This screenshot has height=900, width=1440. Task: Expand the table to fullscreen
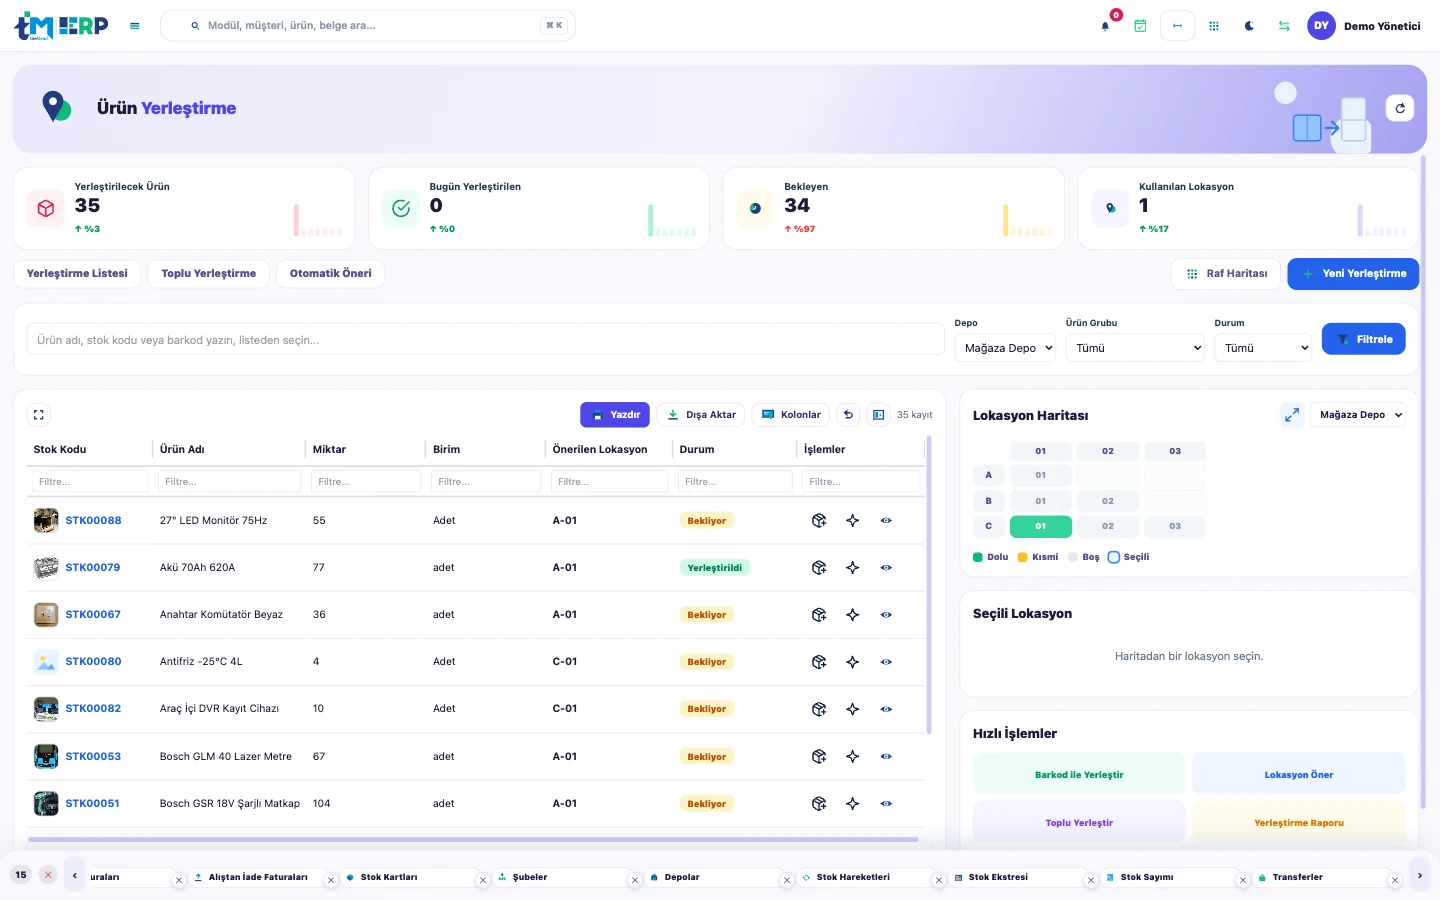(39, 415)
